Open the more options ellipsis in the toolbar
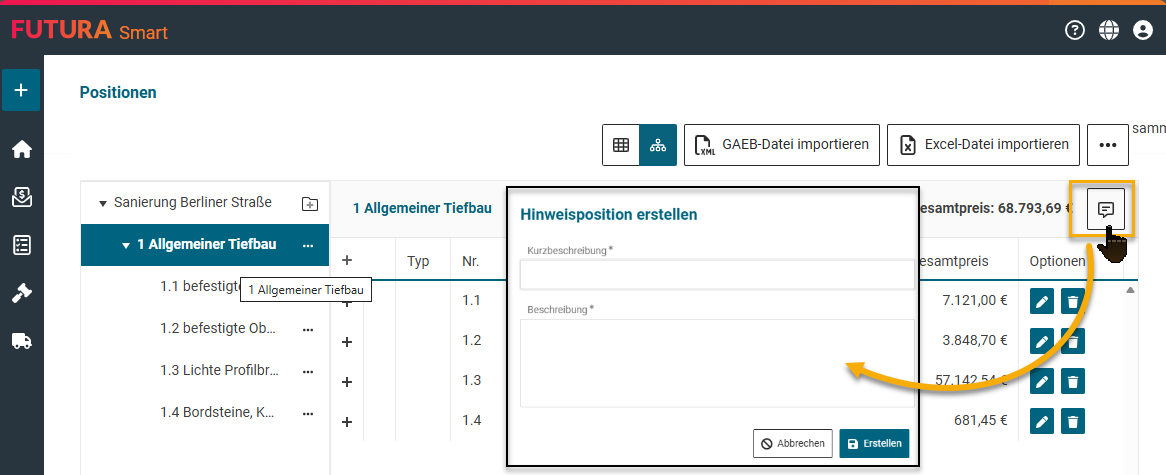 1107,145
